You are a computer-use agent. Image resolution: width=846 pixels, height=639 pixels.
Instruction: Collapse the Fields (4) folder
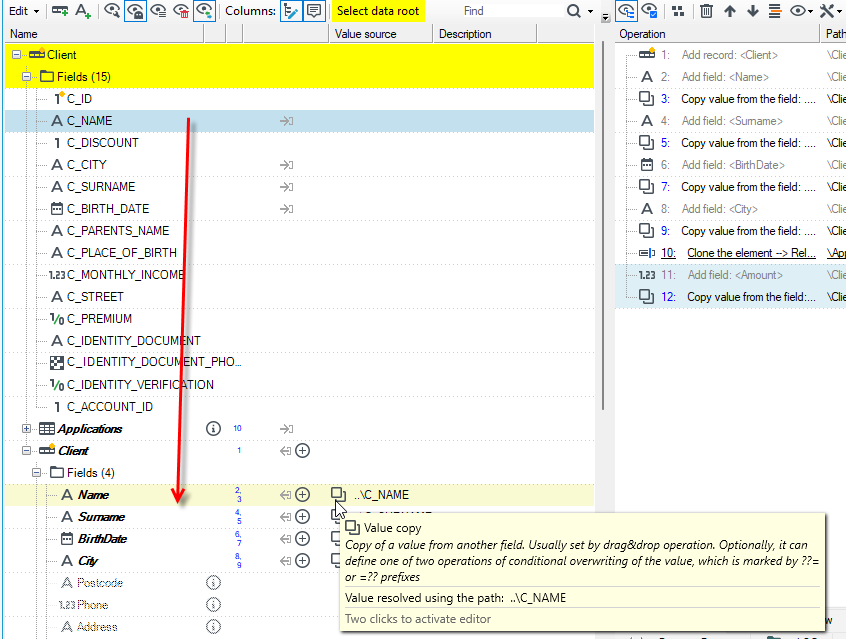click(36, 473)
